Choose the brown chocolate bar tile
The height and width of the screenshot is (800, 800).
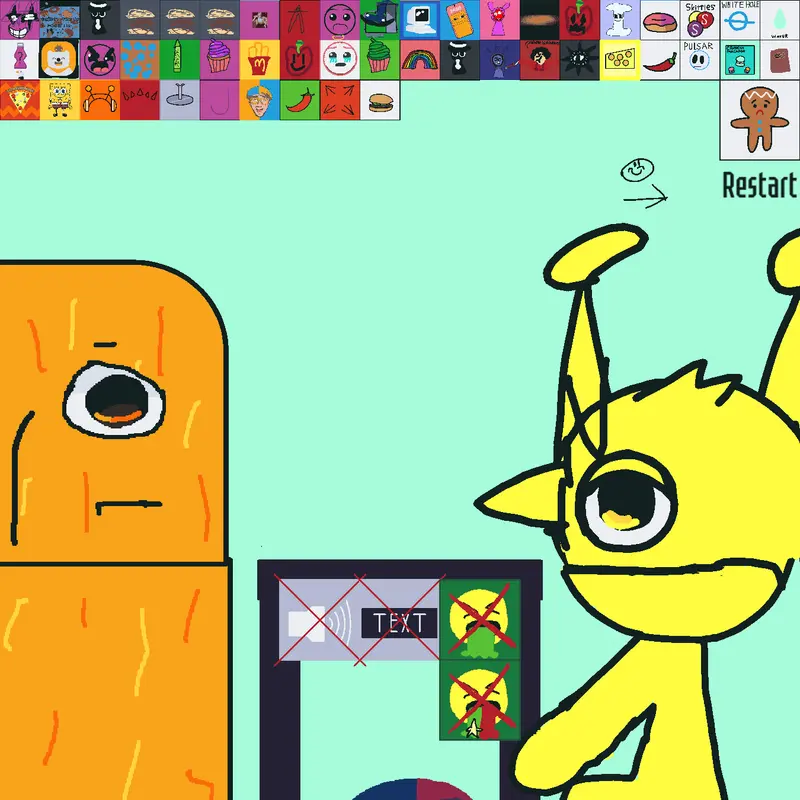tap(780, 60)
